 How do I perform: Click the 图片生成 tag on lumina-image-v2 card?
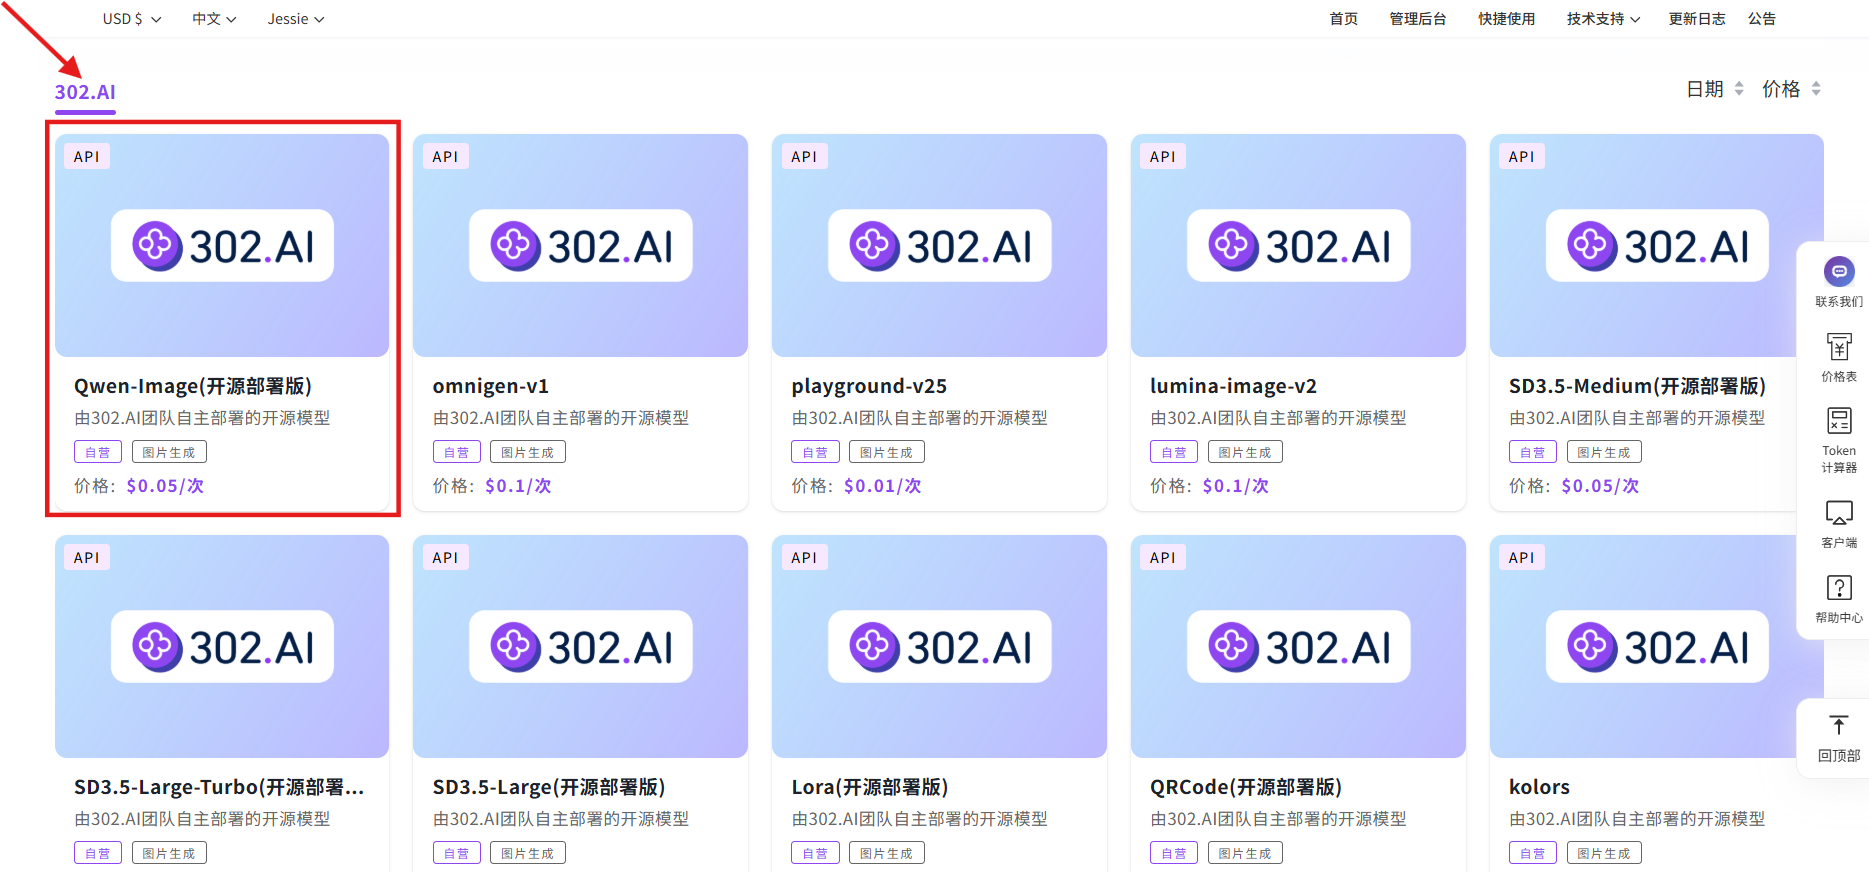pos(1245,452)
